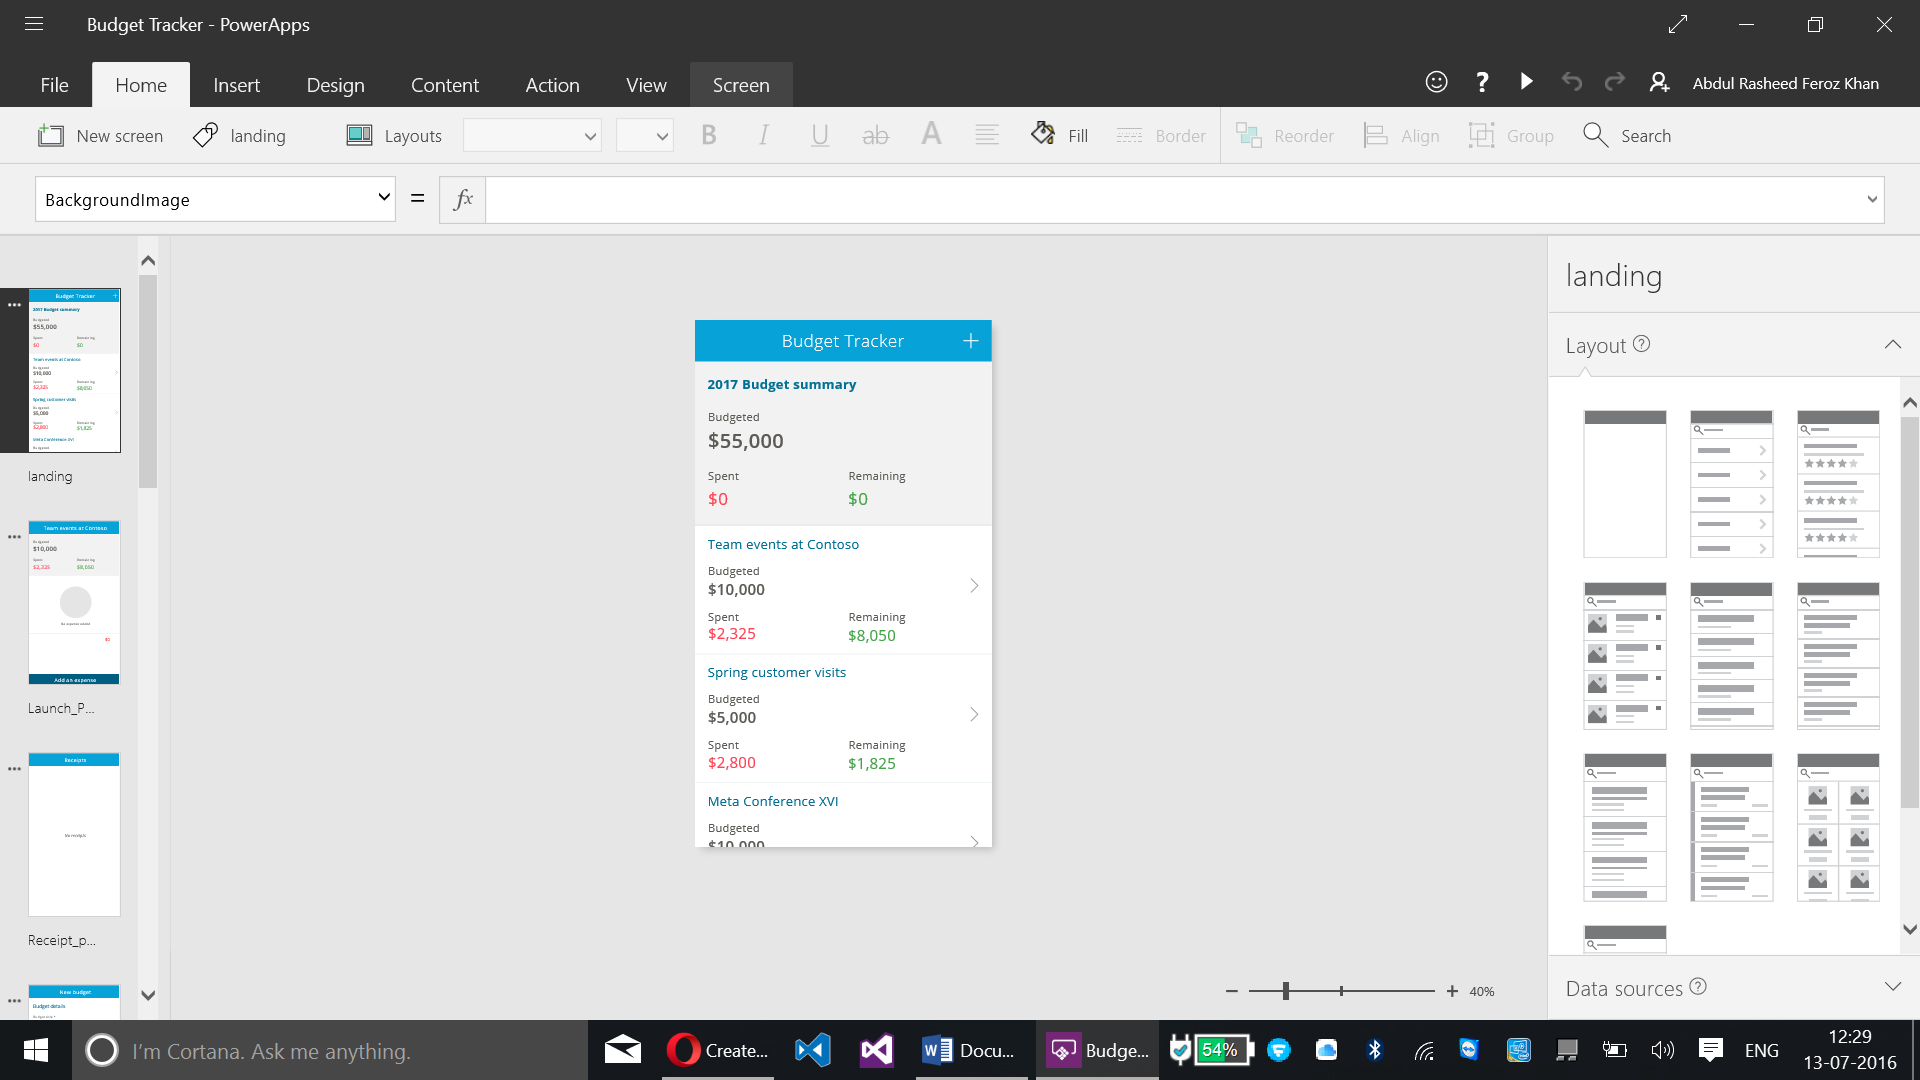Image resolution: width=1920 pixels, height=1080 pixels.
Task: Open the File menu
Action: [55, 85]
